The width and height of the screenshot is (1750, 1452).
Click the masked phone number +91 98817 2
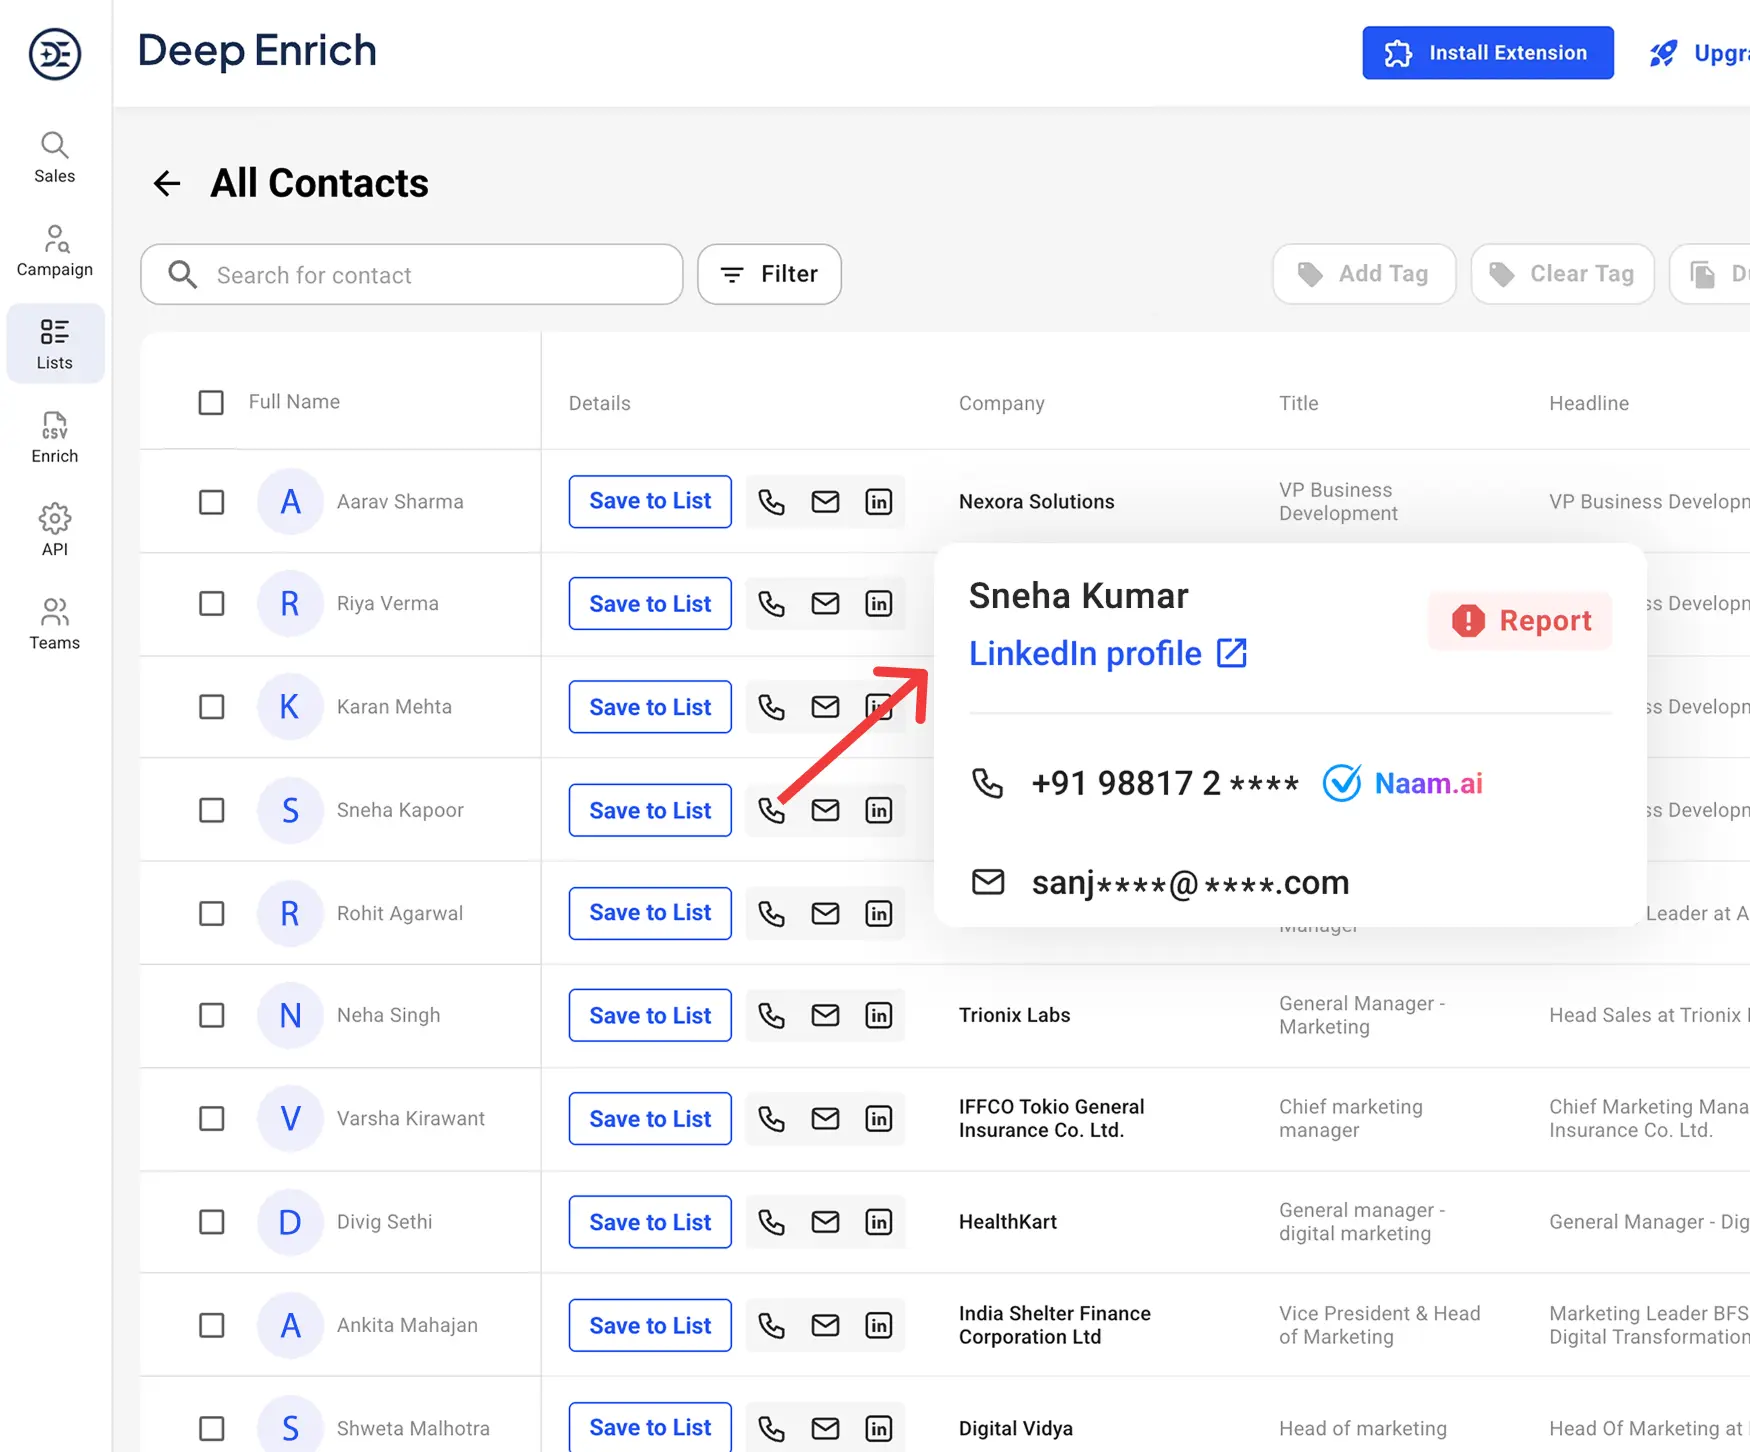click(1165, 783)
